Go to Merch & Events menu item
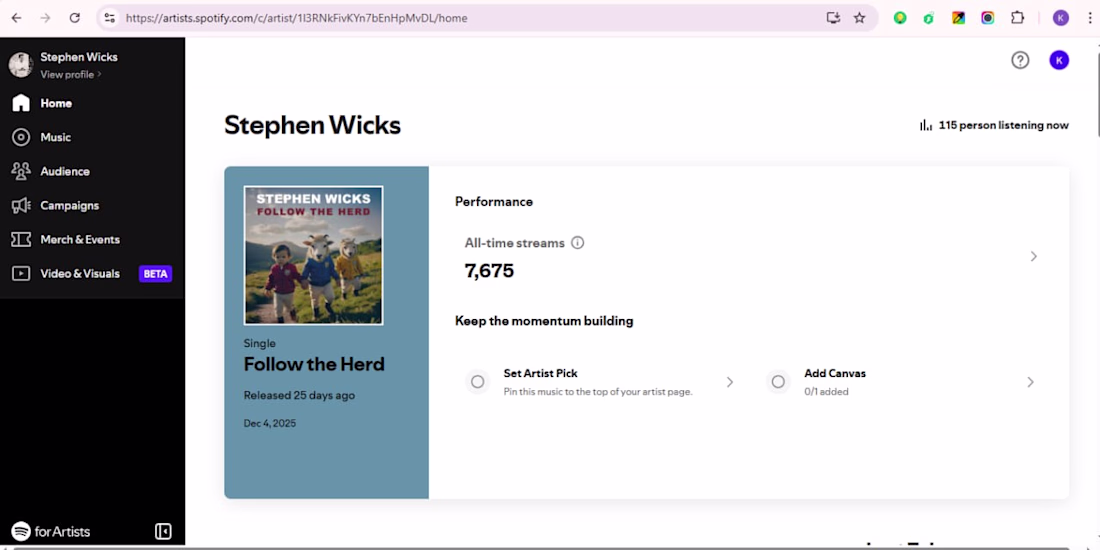This screenshot has height=550, width=1100. (x=80, y=239)
